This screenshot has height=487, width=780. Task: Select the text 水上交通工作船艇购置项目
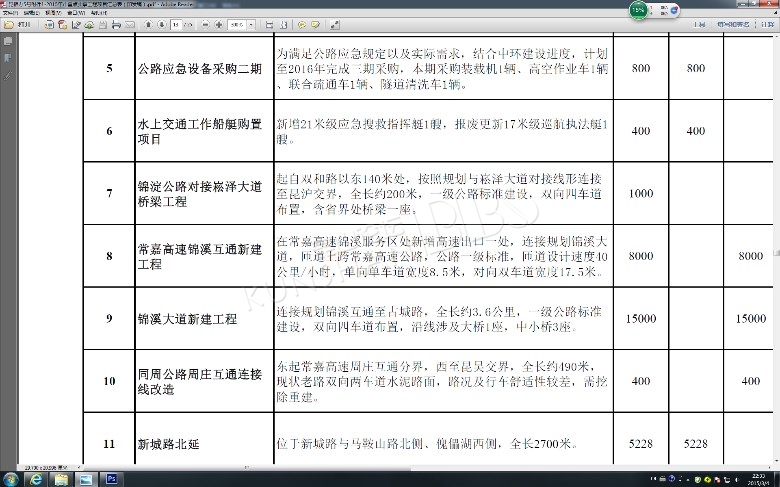tap(199, 131)
